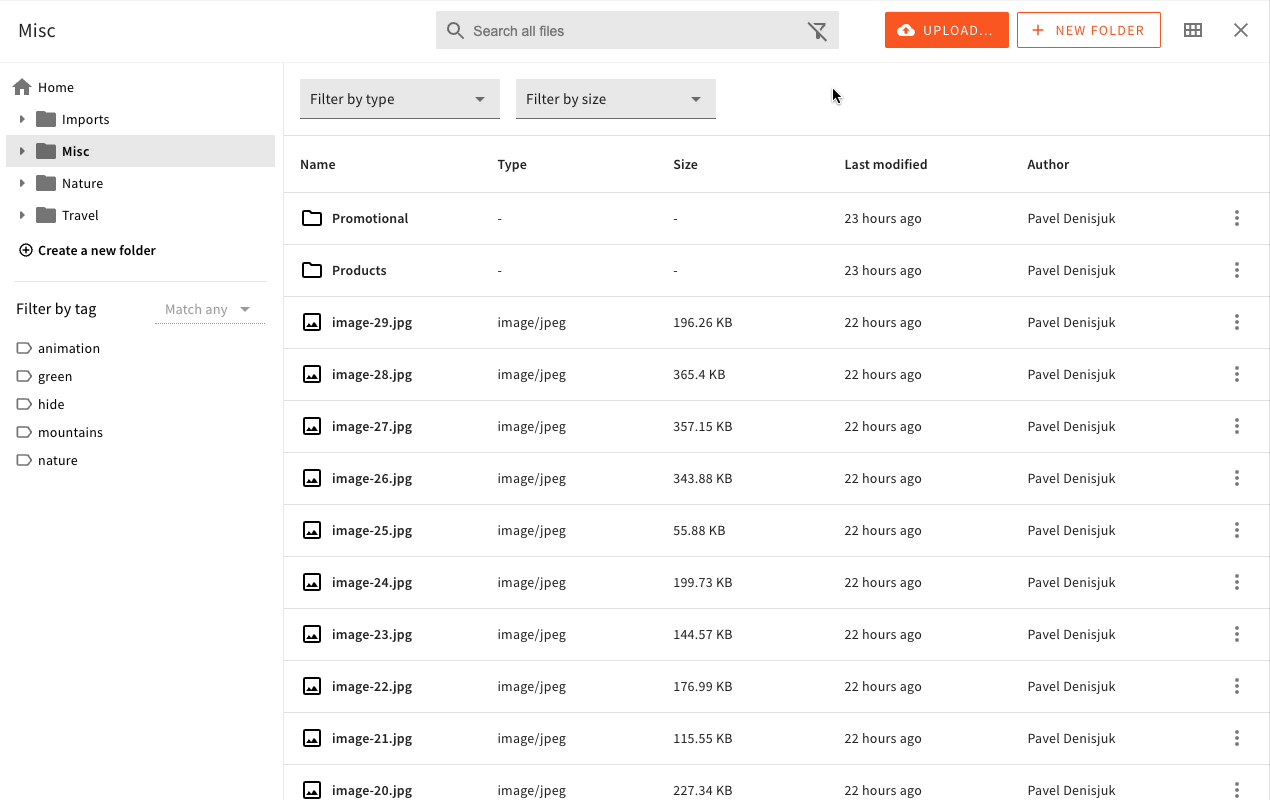Click the image icon for image-26.jpg
Screen dimensions: 1270x800
pyautogui.click(x=312, y=478)
